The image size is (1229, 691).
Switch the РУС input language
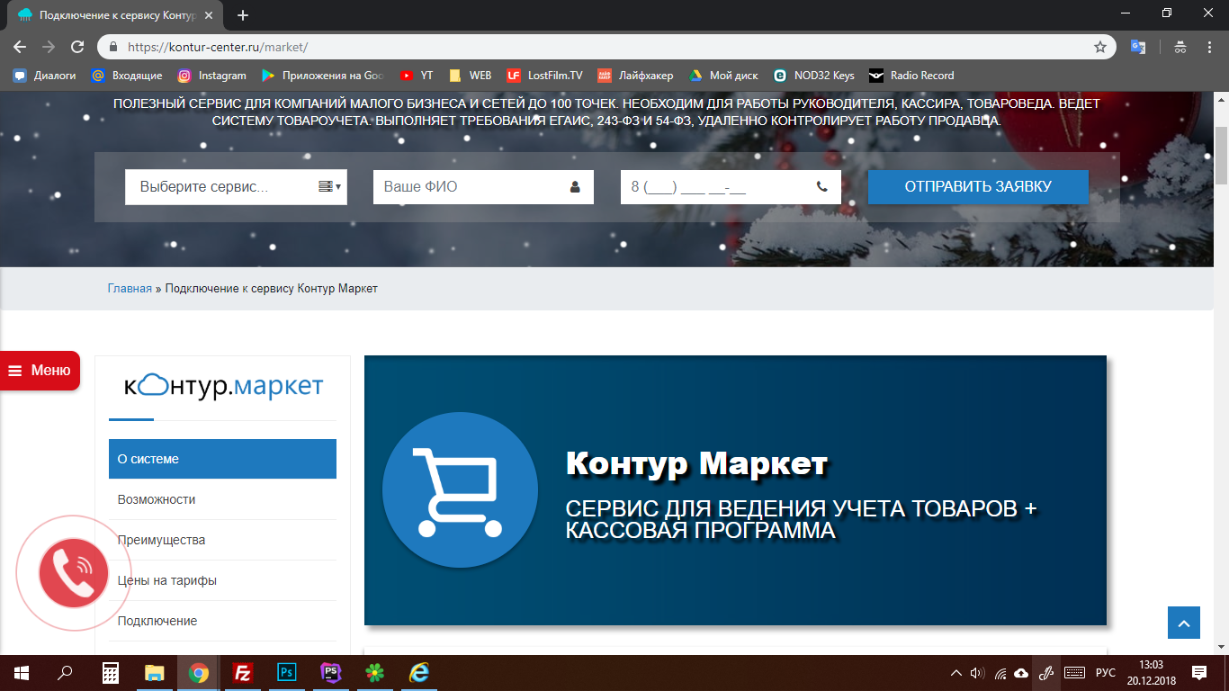pos(1106,673)
